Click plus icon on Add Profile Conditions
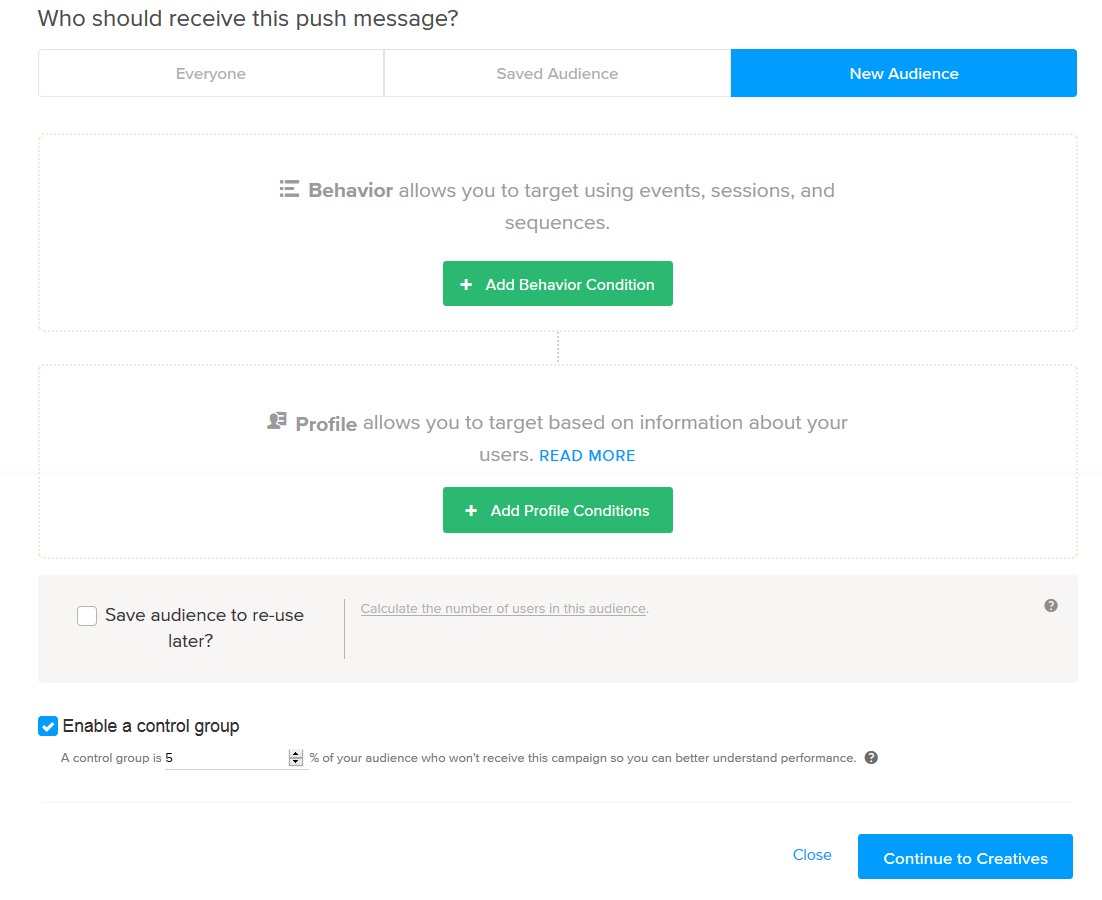Viewport: 1102px width, 900px height. click(x=471, y=511)
